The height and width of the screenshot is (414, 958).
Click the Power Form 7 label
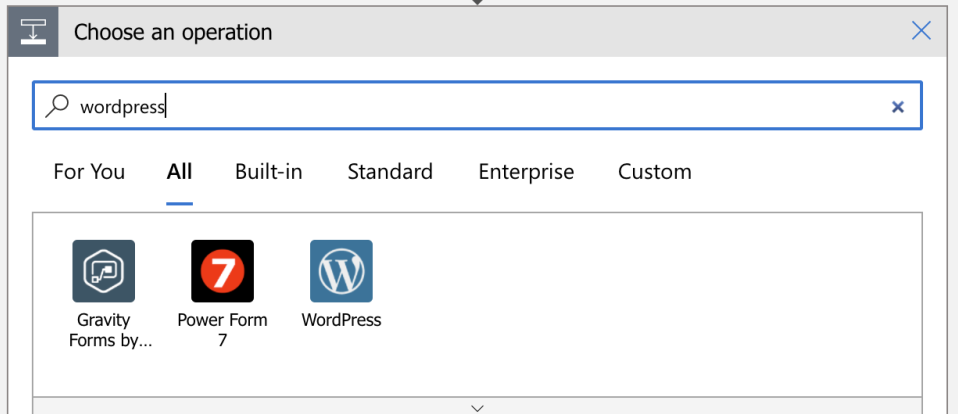222,330
